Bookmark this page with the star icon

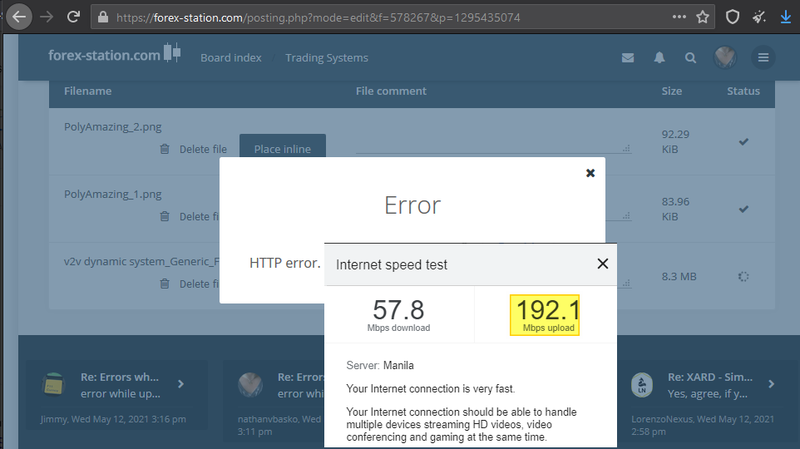pyautogui.click(x=703, y=17)
